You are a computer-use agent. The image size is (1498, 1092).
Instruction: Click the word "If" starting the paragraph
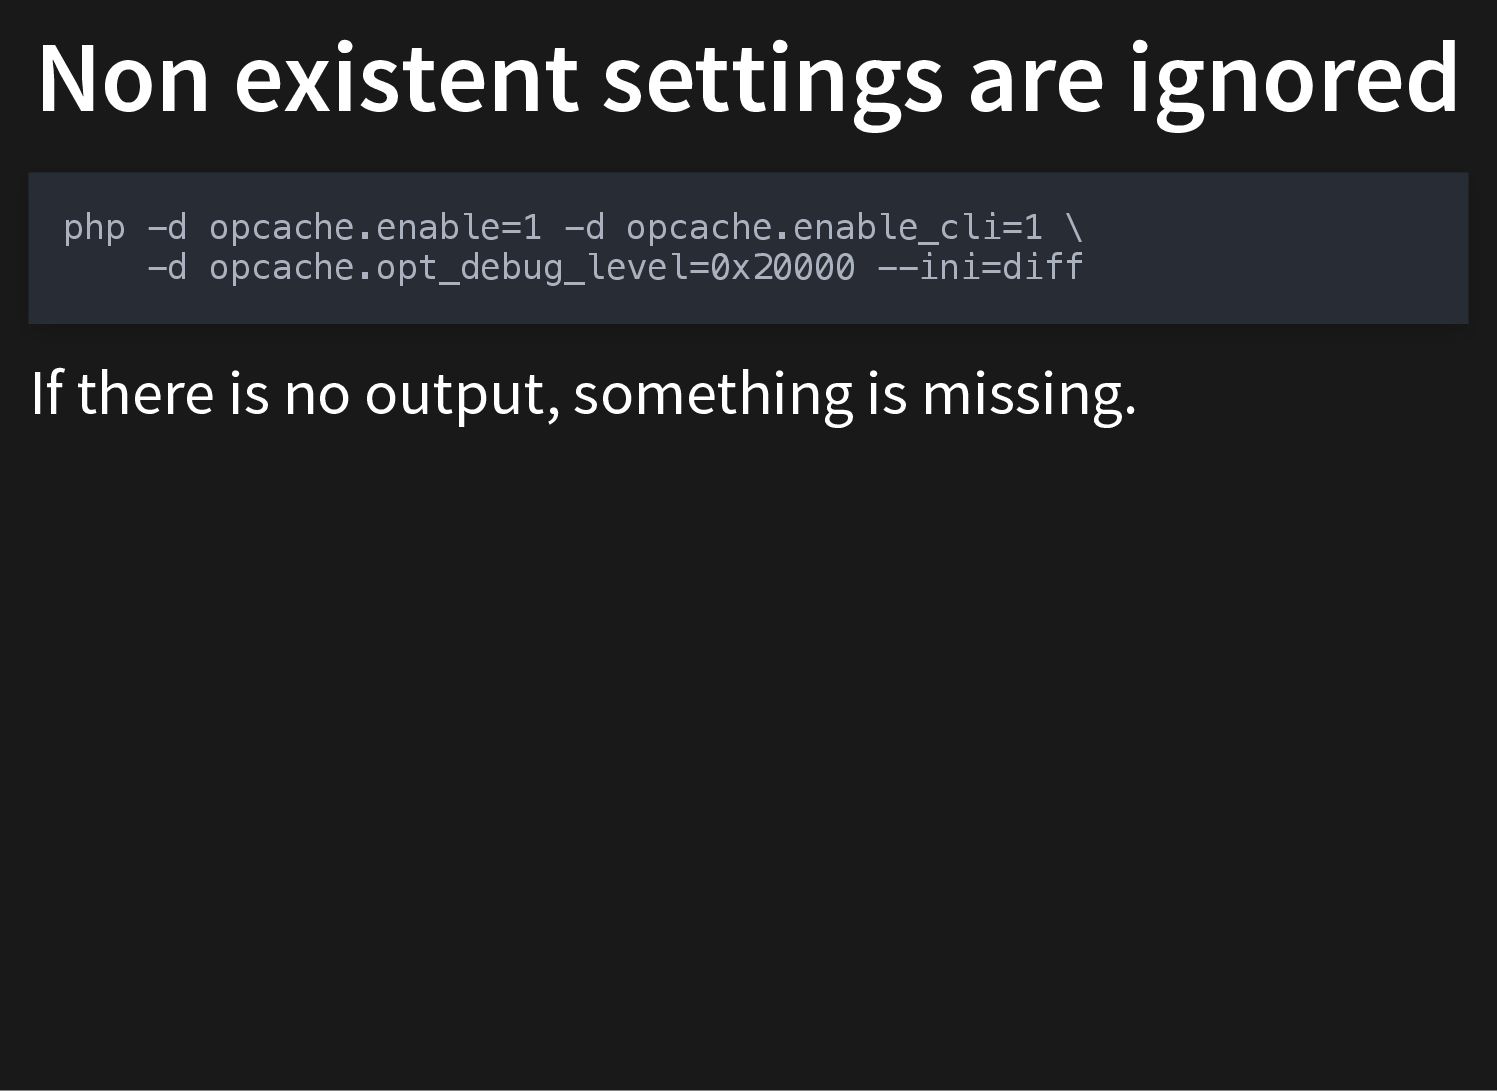tap(46, 393)
